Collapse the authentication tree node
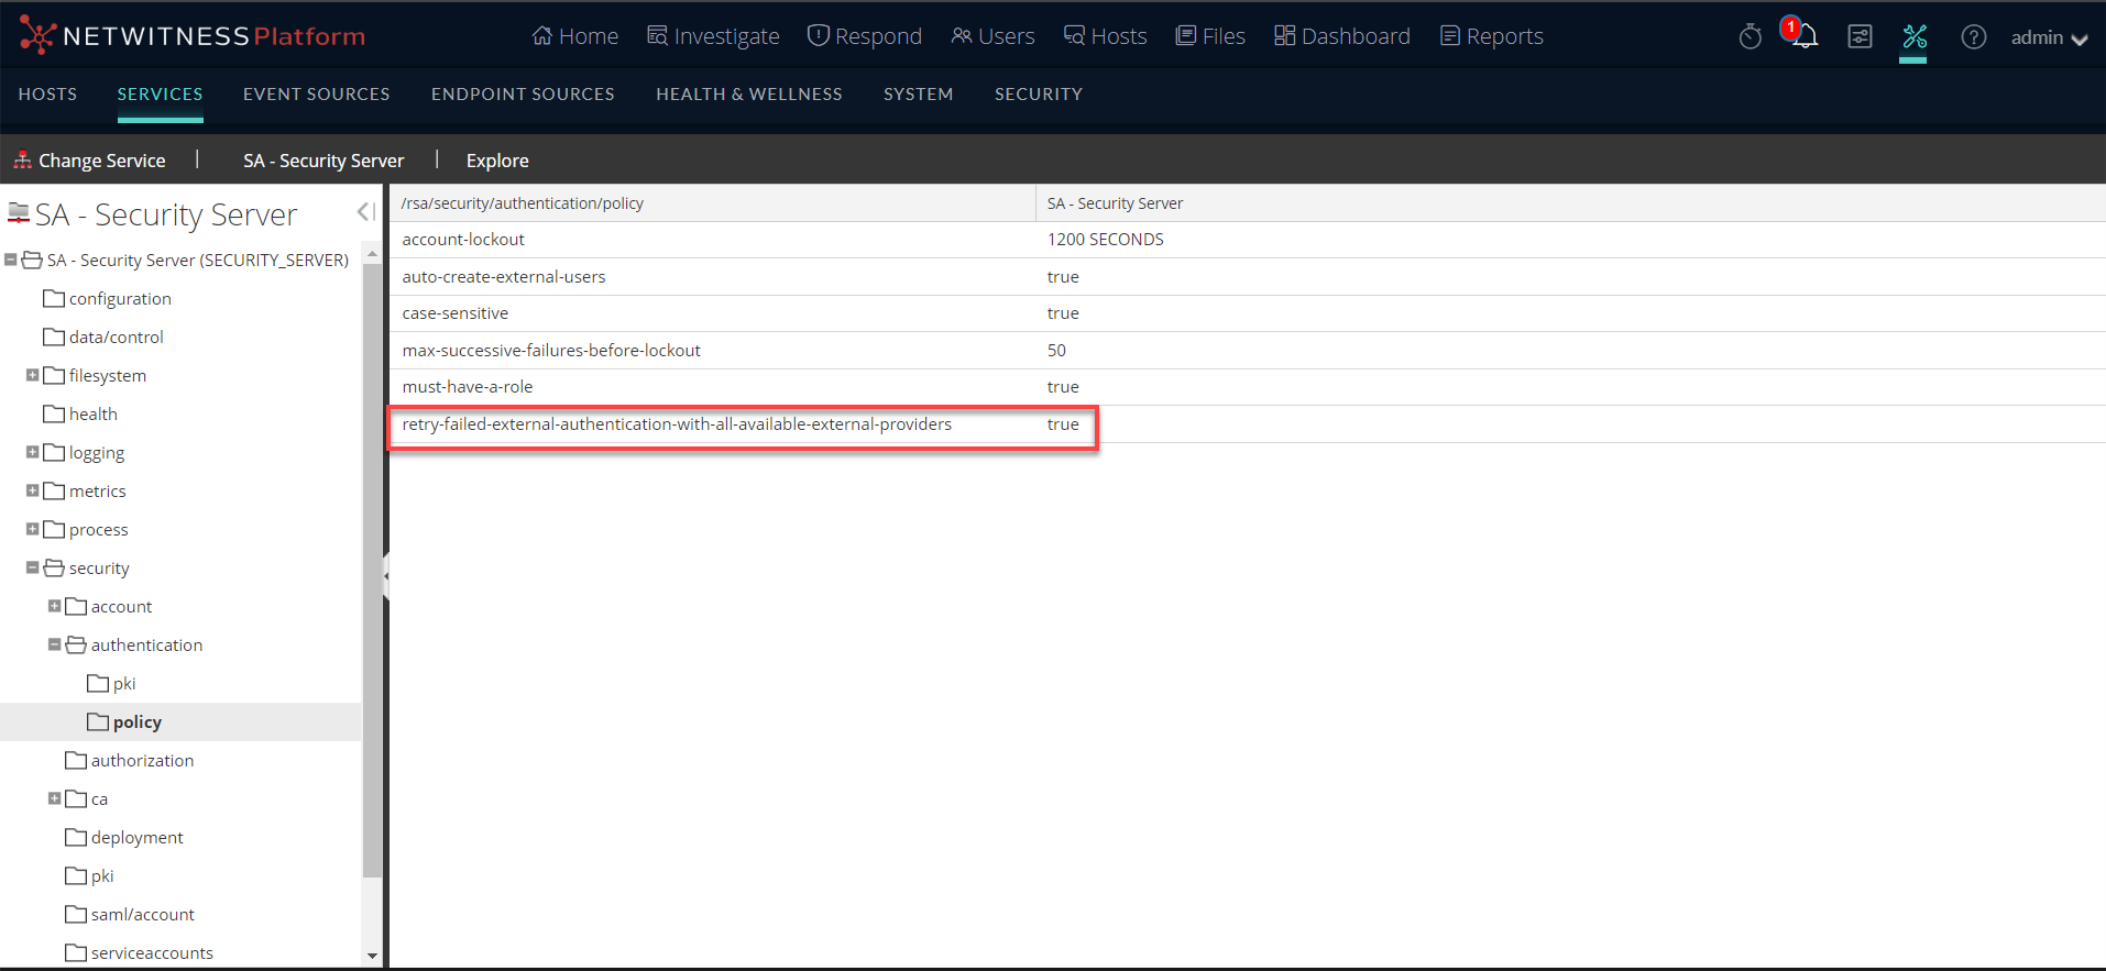Viewport: 2106px width, 971px height. pyautogui.click(x=54, y=644)
